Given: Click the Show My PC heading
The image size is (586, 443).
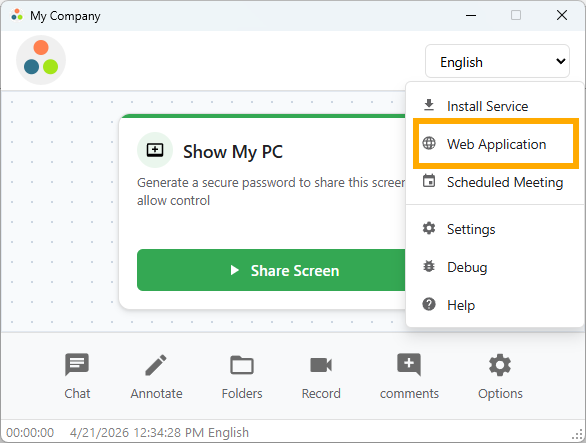Looking at the screenshot, I should 232,151.
